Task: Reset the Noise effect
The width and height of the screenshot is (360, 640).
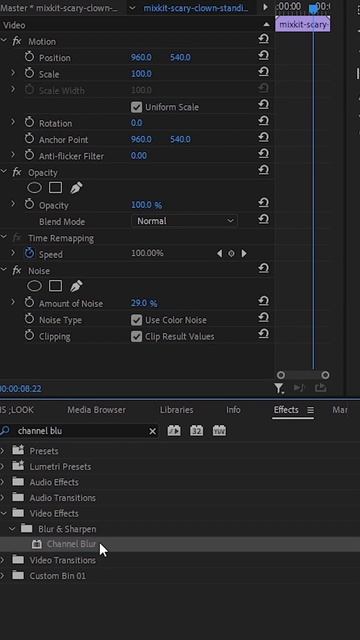Action: (264, 268)
